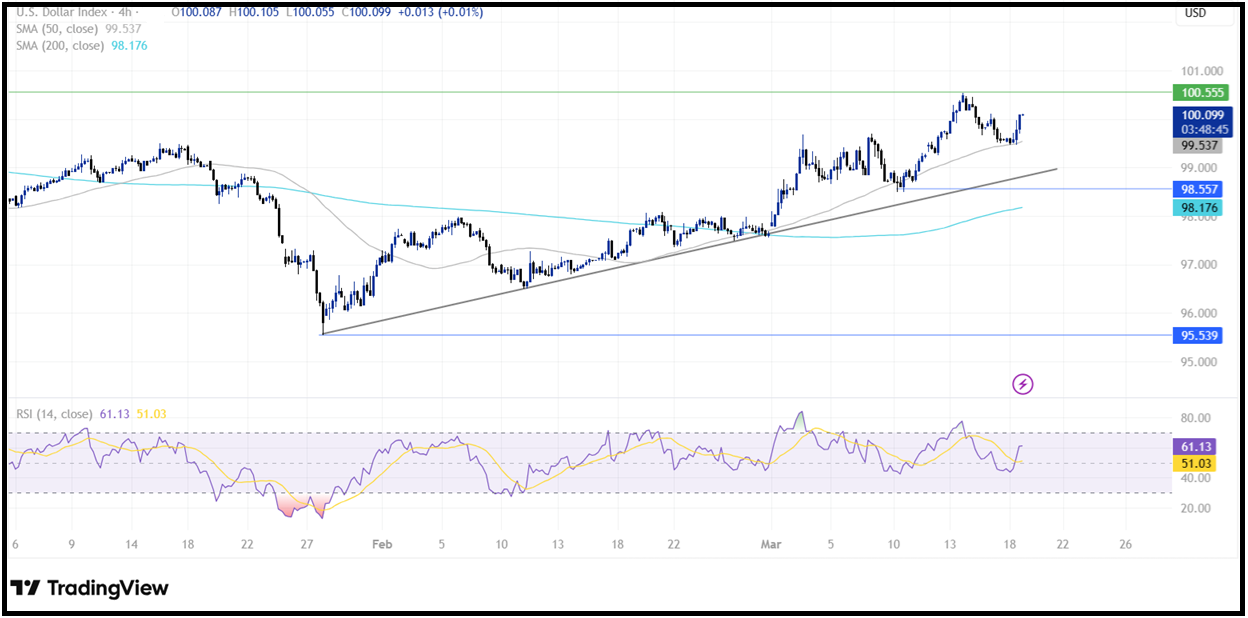Click the teal 98.176 SMA200 price label

[1196, 209]
